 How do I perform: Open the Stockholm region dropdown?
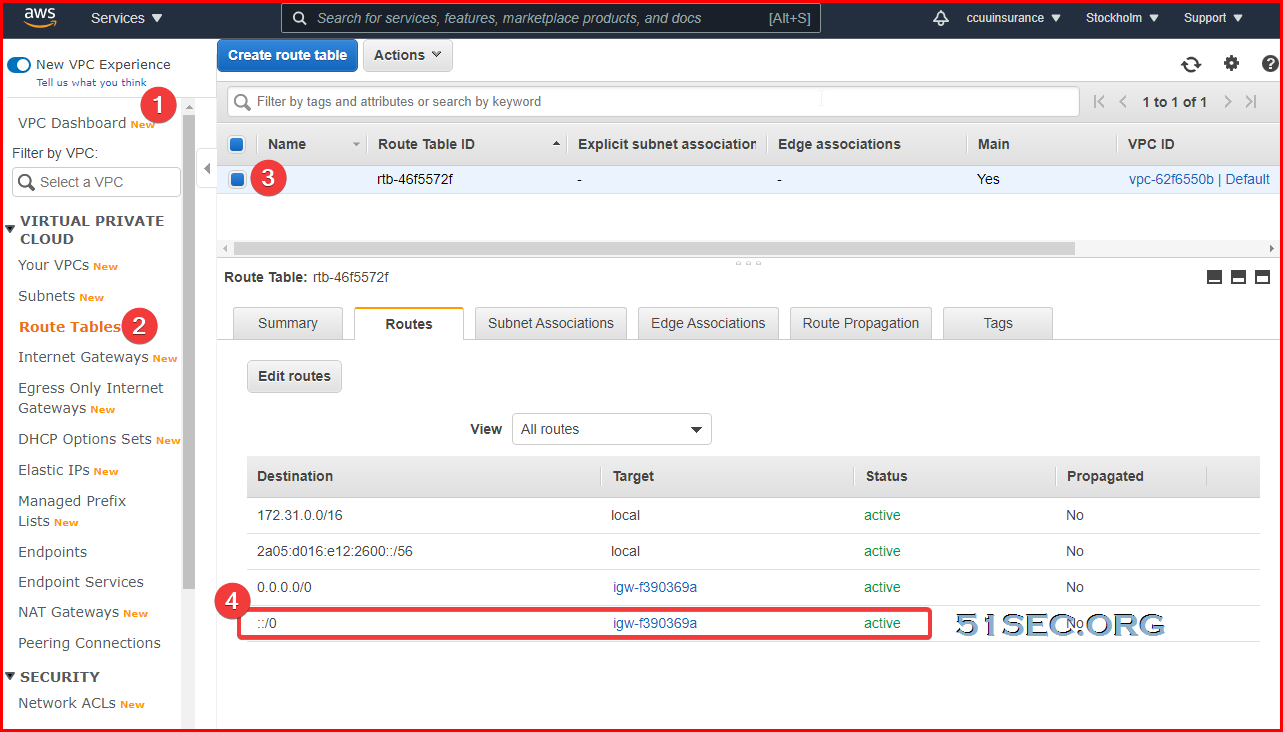point(1122,18)
